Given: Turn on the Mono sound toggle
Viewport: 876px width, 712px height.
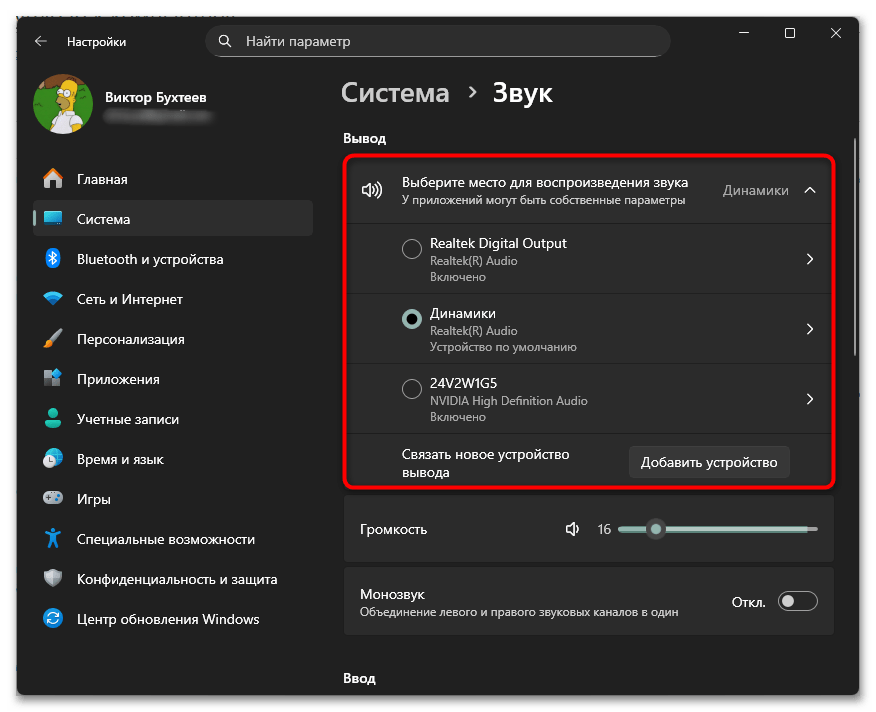Looking at the screenshot, I should (x=798, y=601).
